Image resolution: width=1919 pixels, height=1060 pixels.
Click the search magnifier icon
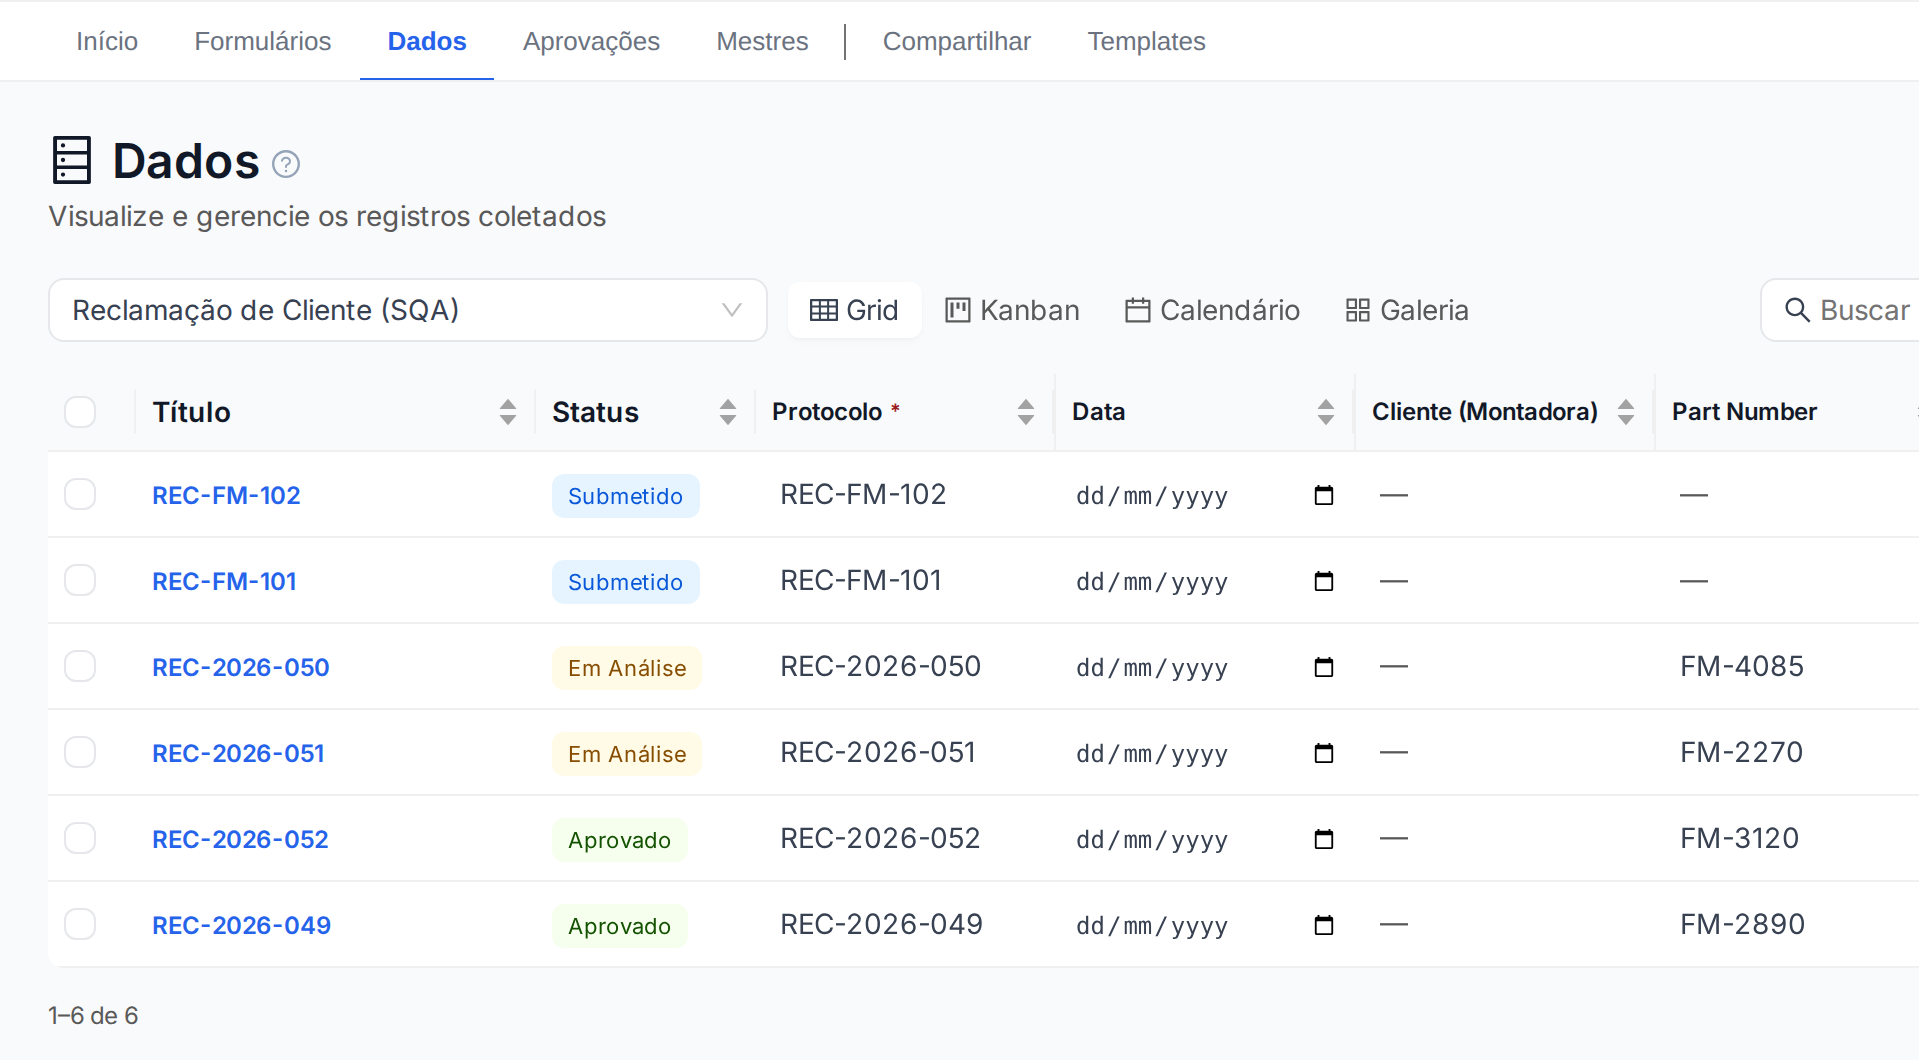point(1797,310)
